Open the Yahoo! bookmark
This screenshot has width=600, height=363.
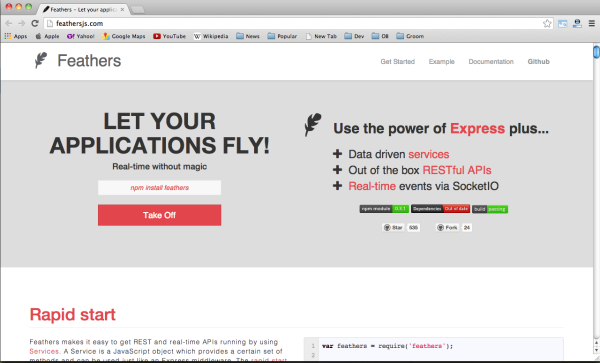pyautogui.click(x=80, y=36)
